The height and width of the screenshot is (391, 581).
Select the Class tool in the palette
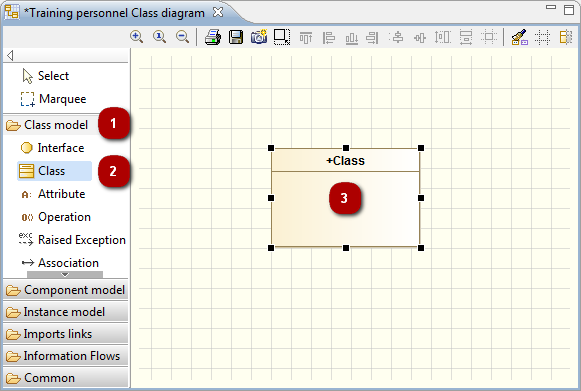pos(54,171)
